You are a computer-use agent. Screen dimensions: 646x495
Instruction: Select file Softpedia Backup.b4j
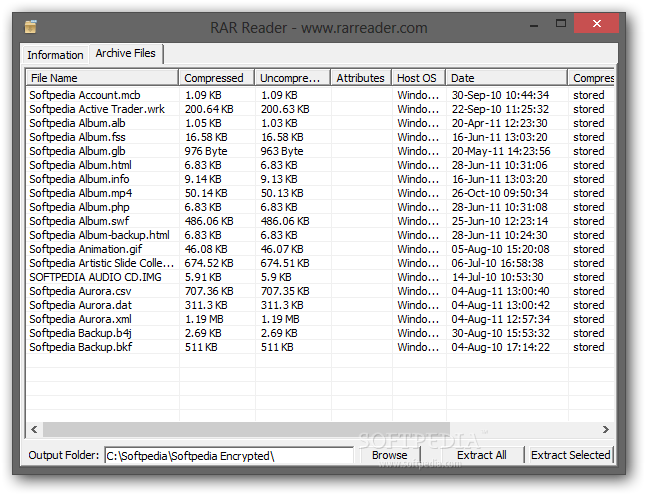click(81, 333)
